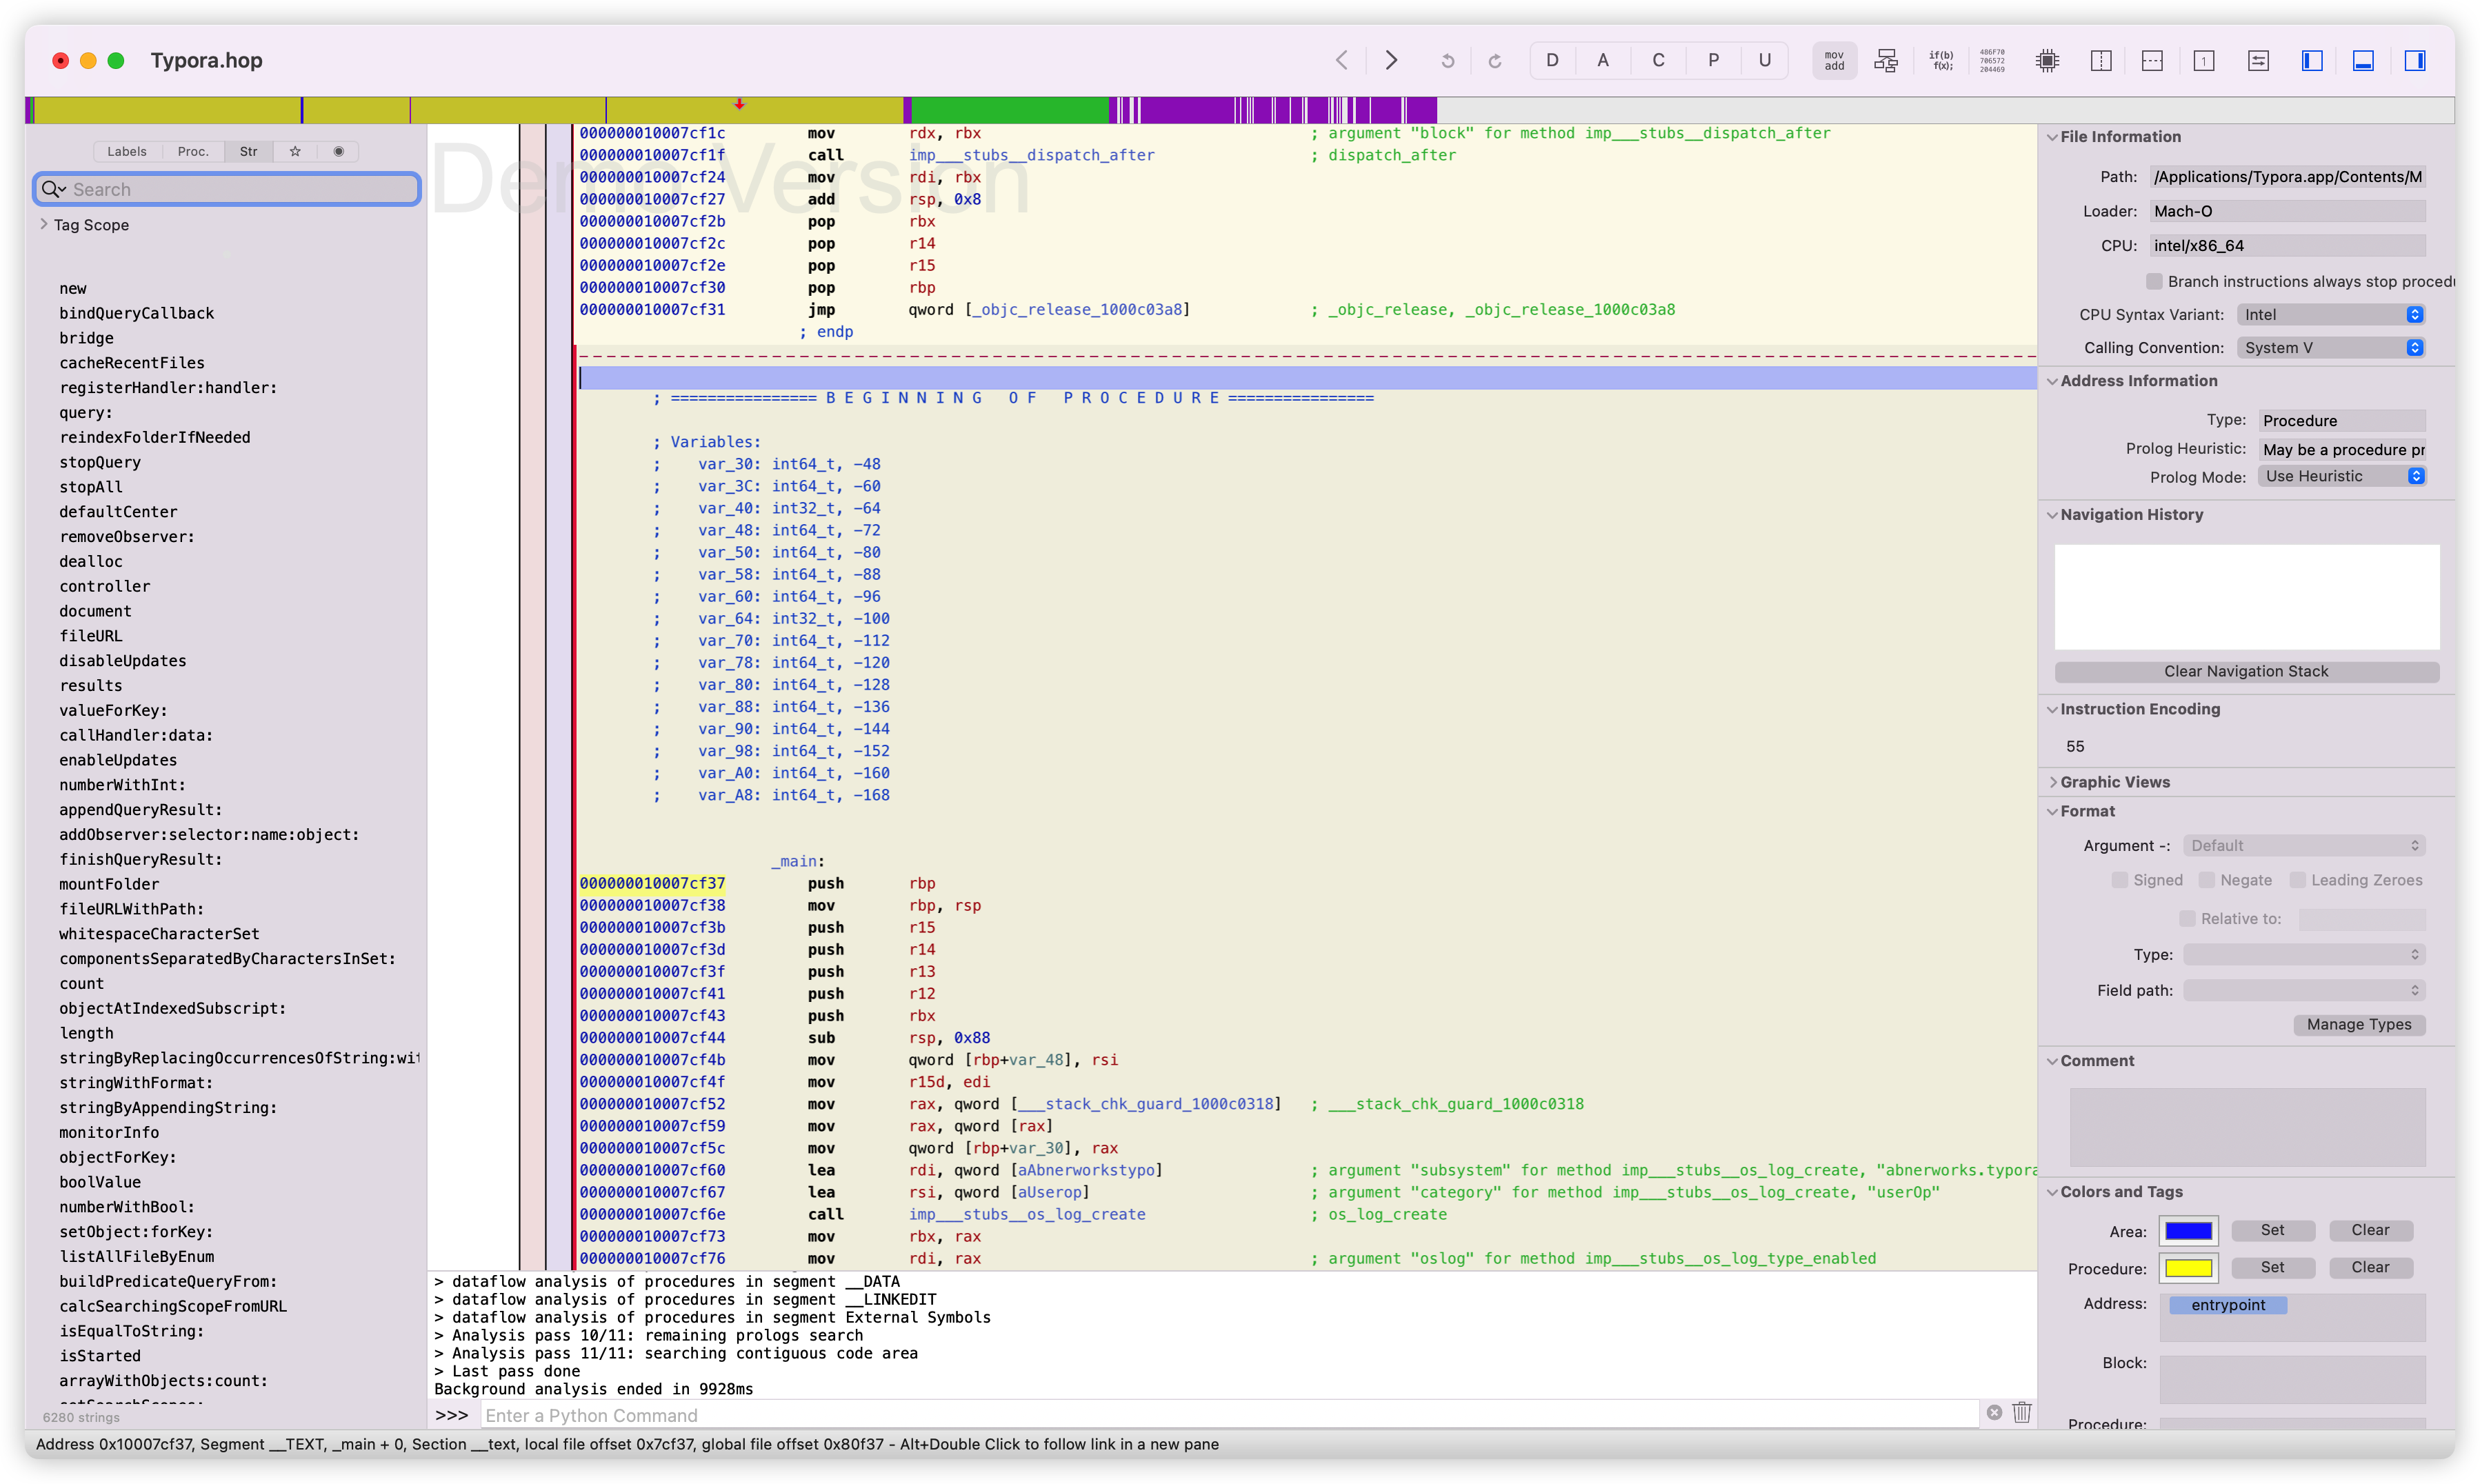
Task: Collapse the Address Information section
Action: point(2052,381)
